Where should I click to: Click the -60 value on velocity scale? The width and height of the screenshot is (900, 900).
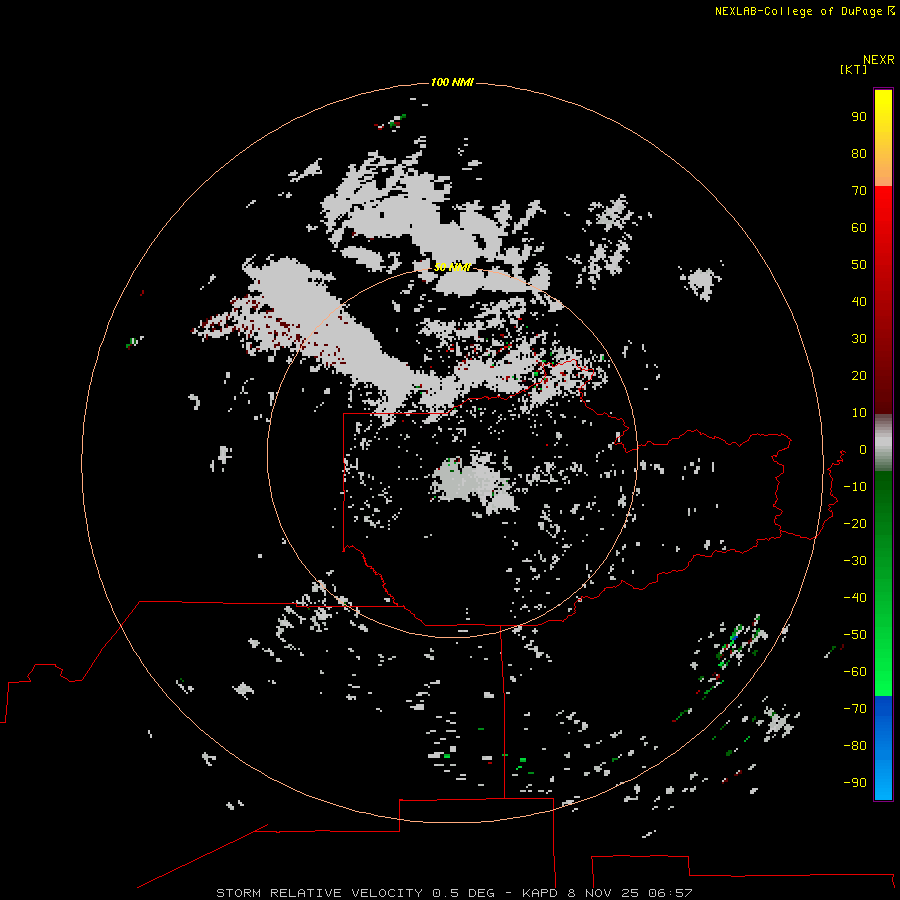[855, 672]
